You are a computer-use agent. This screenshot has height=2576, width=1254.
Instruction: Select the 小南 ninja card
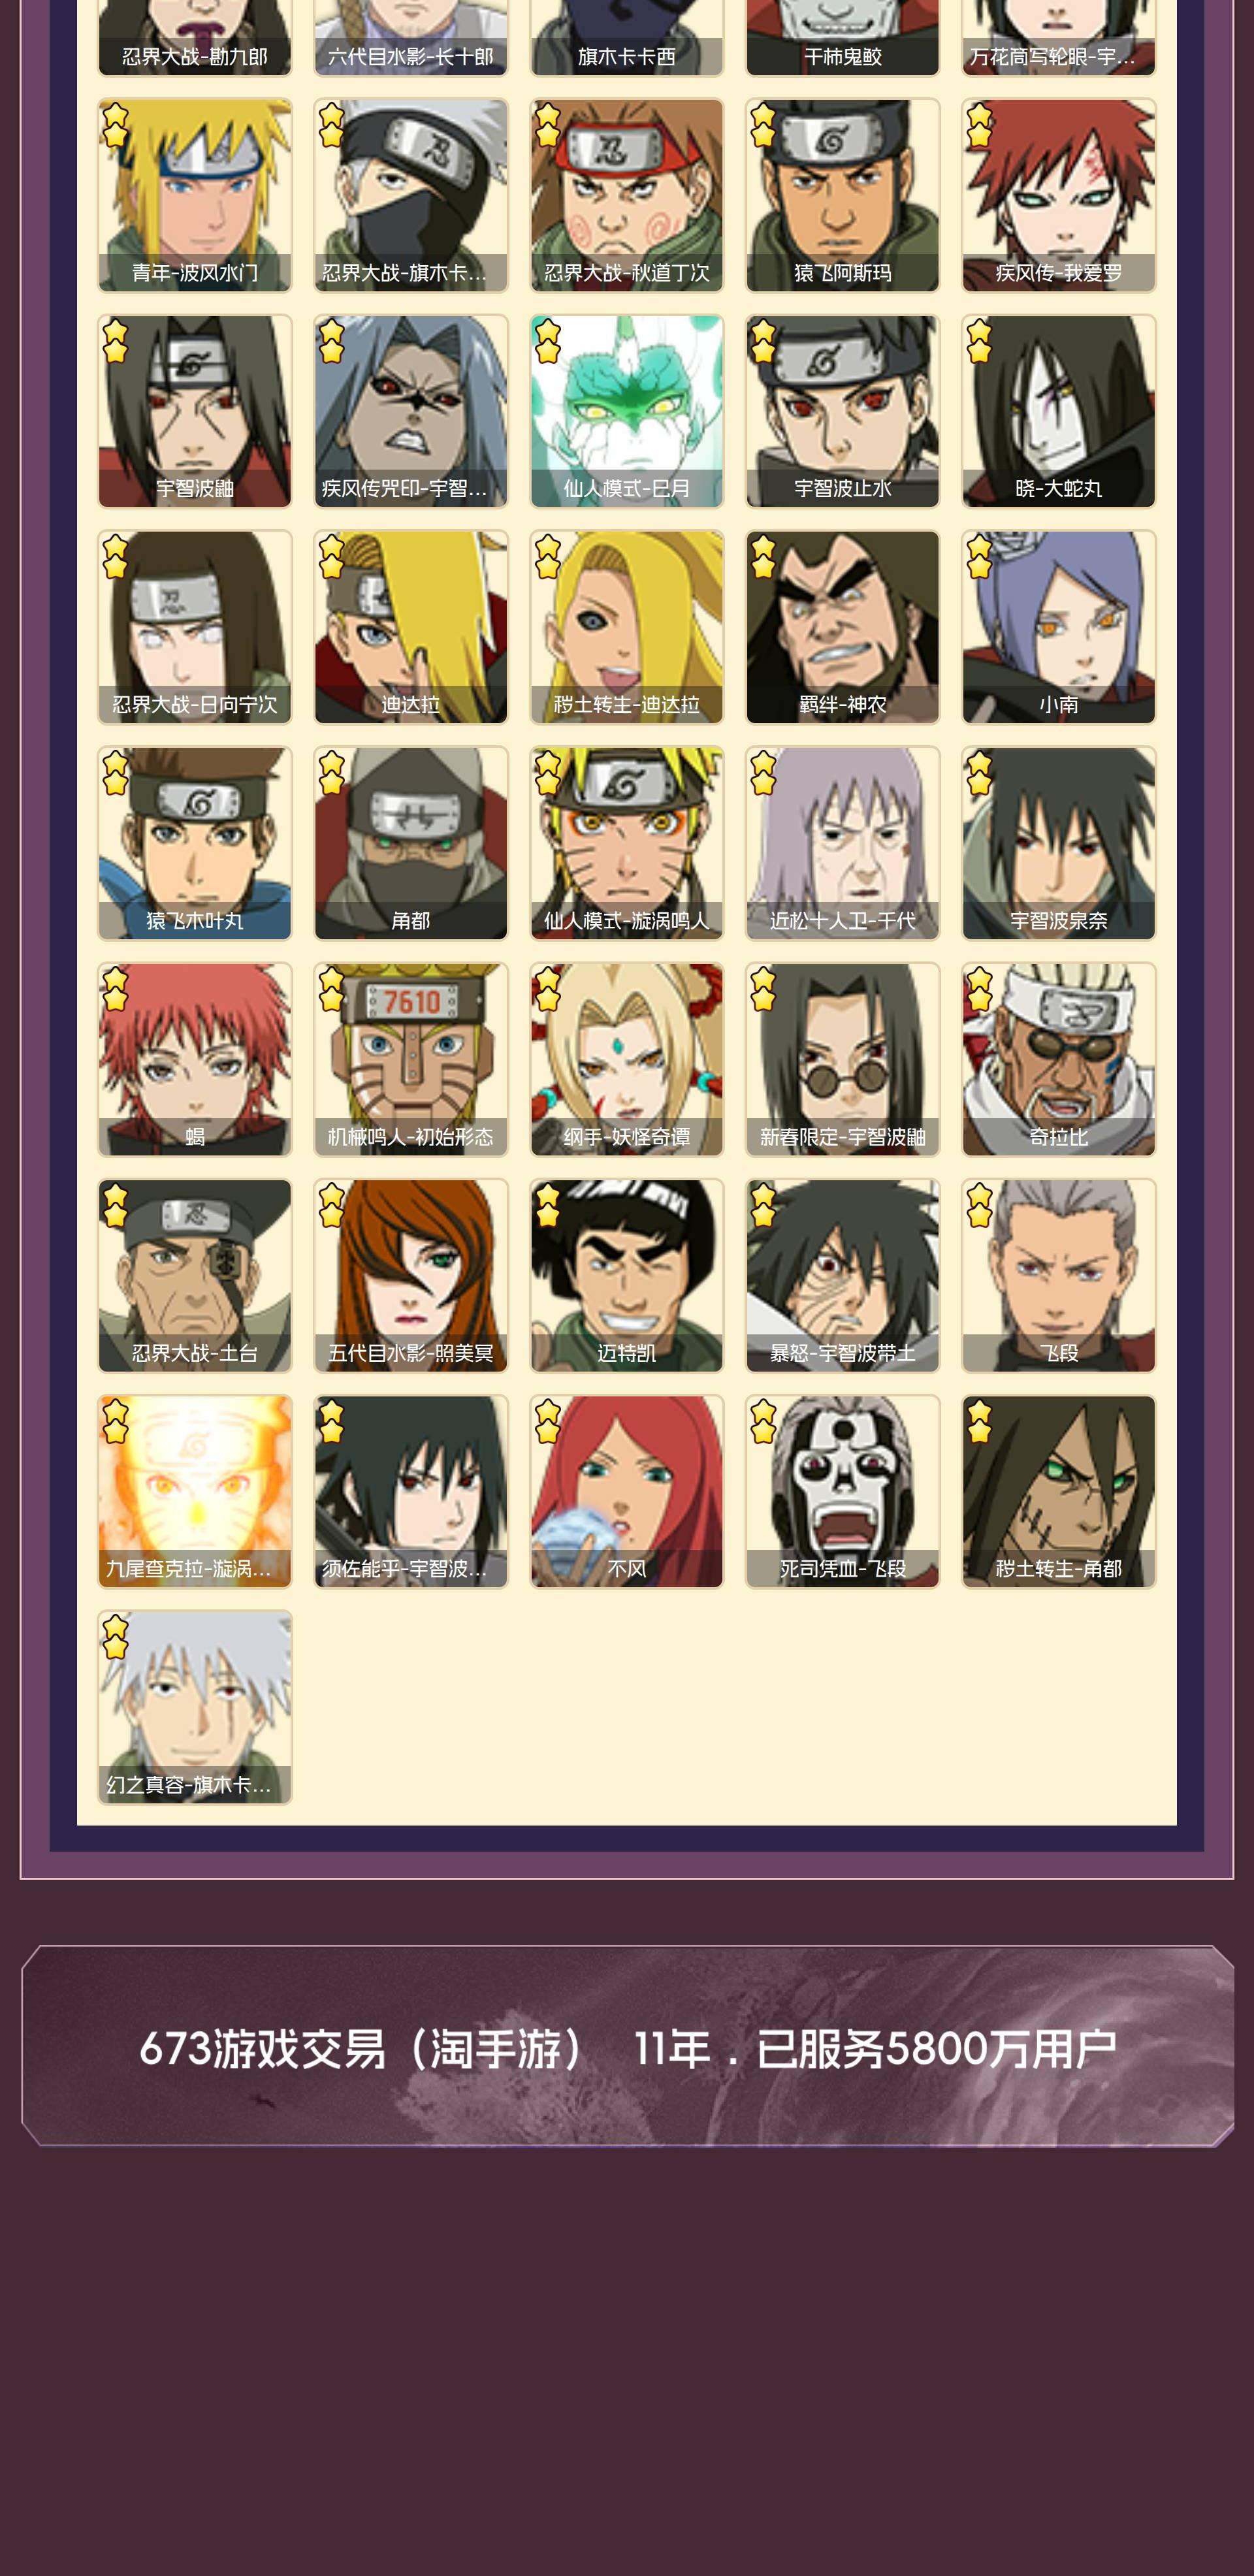point(1058,627)
